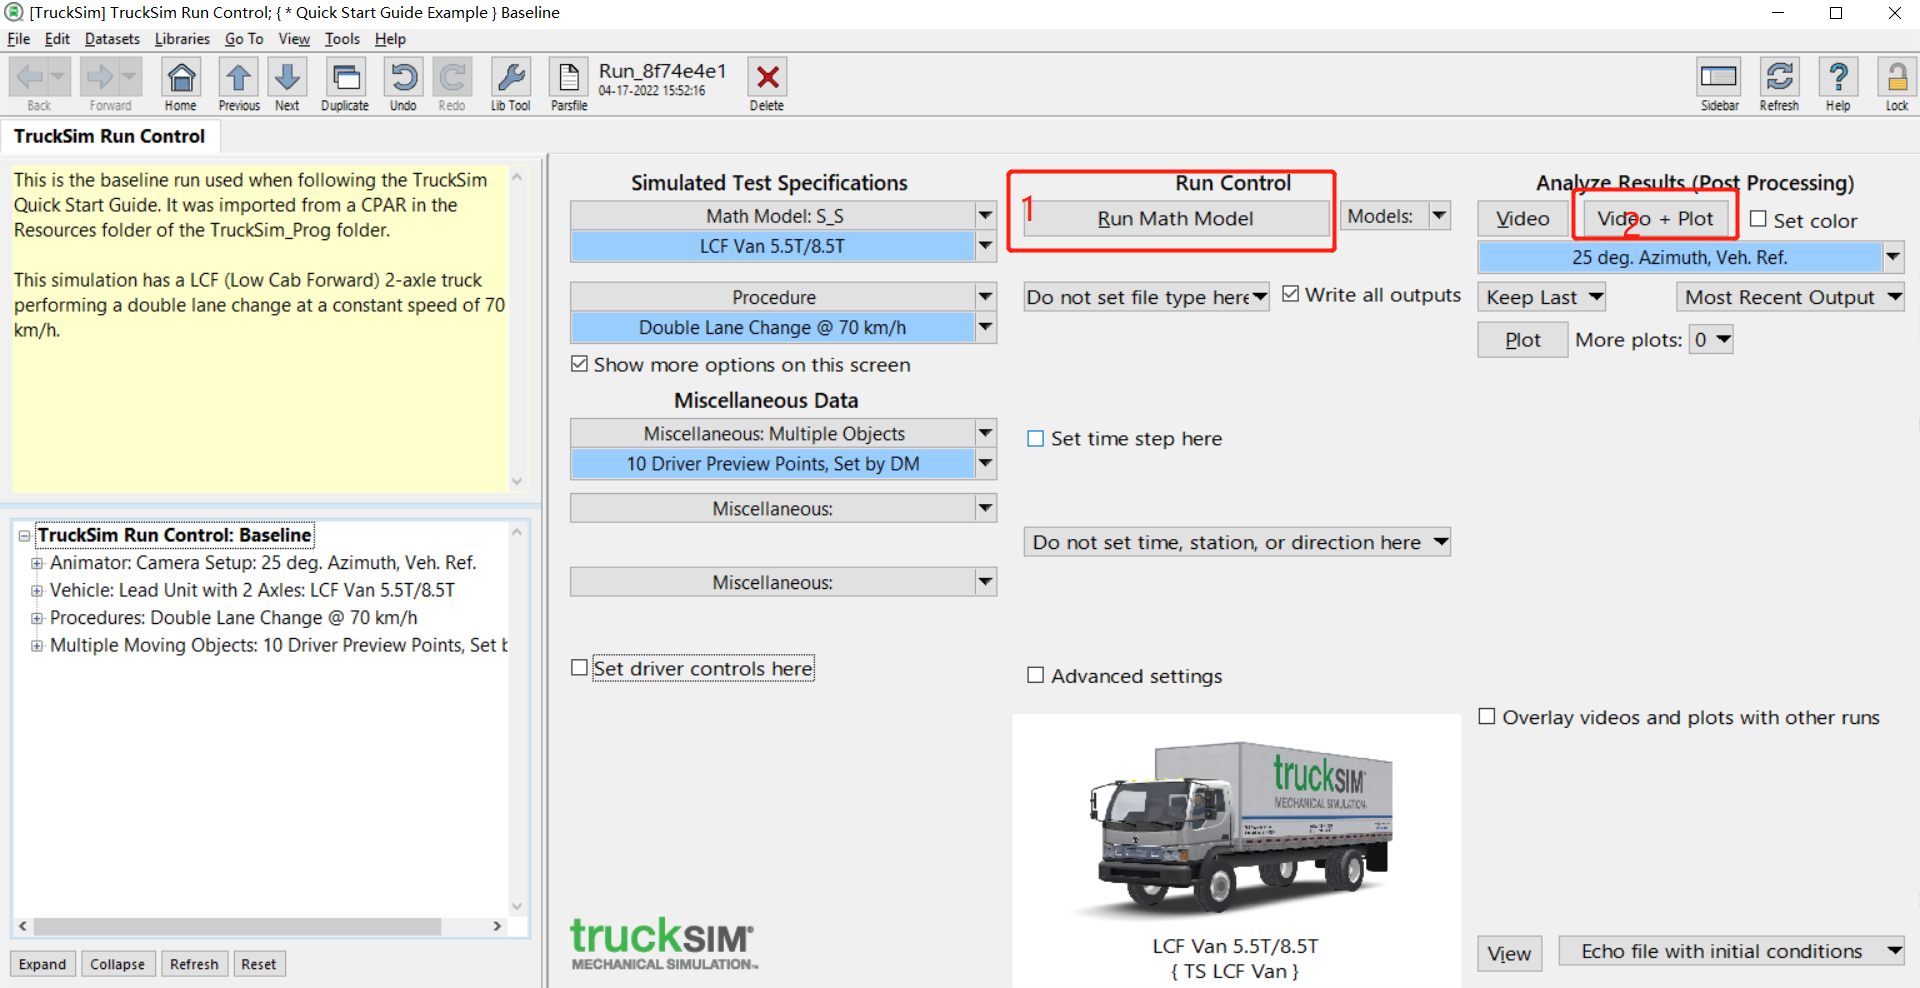This screenshot has height=988, width=1920.
Task: Open the Datasets menu
Action: [112, 39]
